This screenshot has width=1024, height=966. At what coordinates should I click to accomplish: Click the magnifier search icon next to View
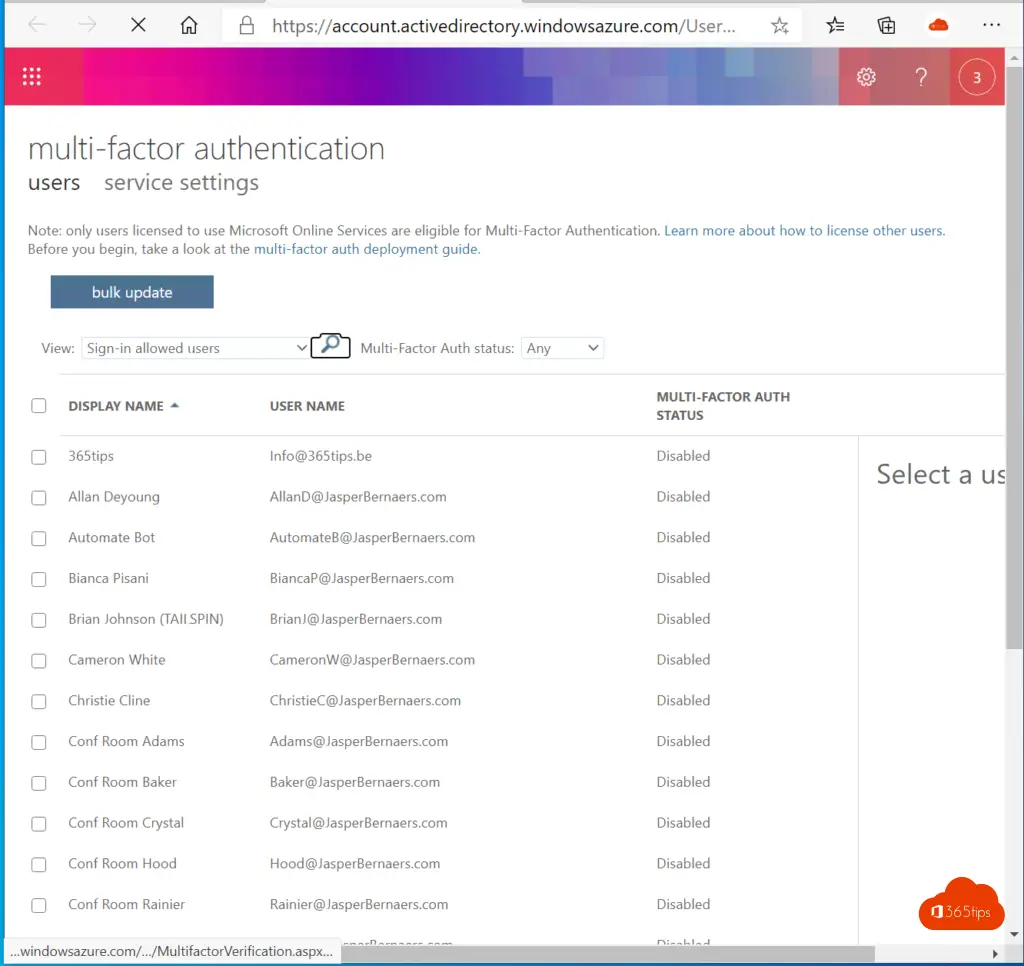(331, 347)
